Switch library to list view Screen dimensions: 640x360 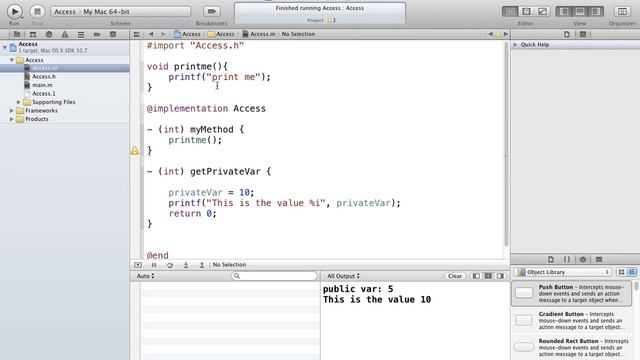tap(632, 272)
